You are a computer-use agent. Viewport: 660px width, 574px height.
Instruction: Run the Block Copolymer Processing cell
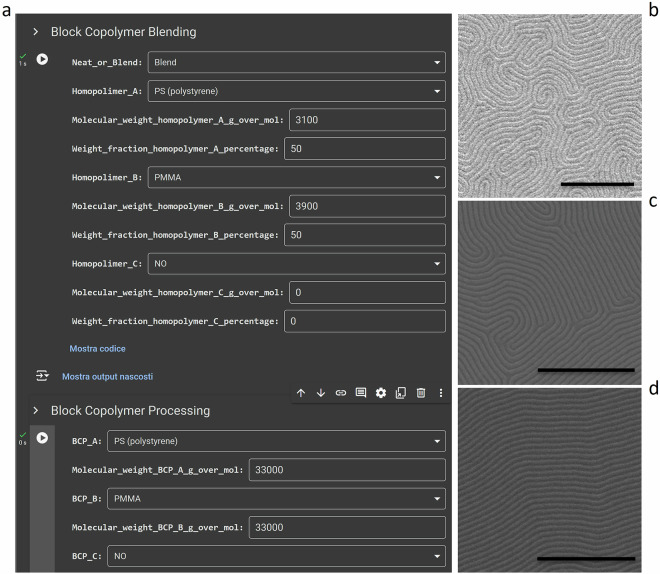point(42,438)
